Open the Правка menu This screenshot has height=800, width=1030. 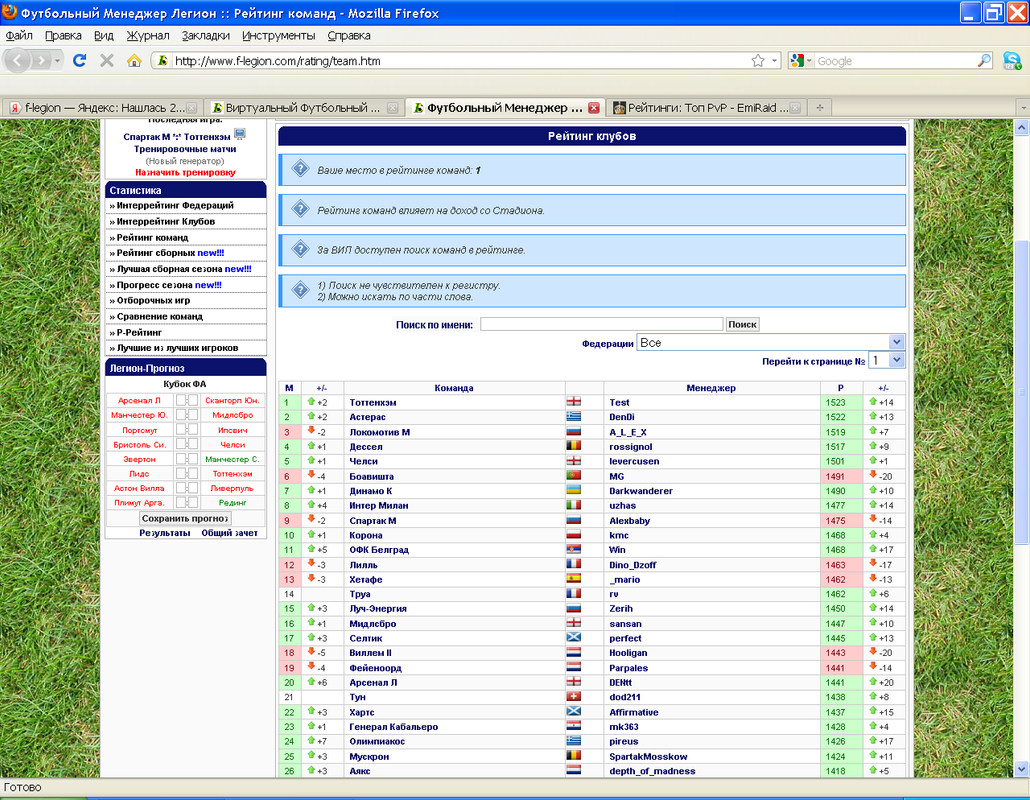pos(63,35)
